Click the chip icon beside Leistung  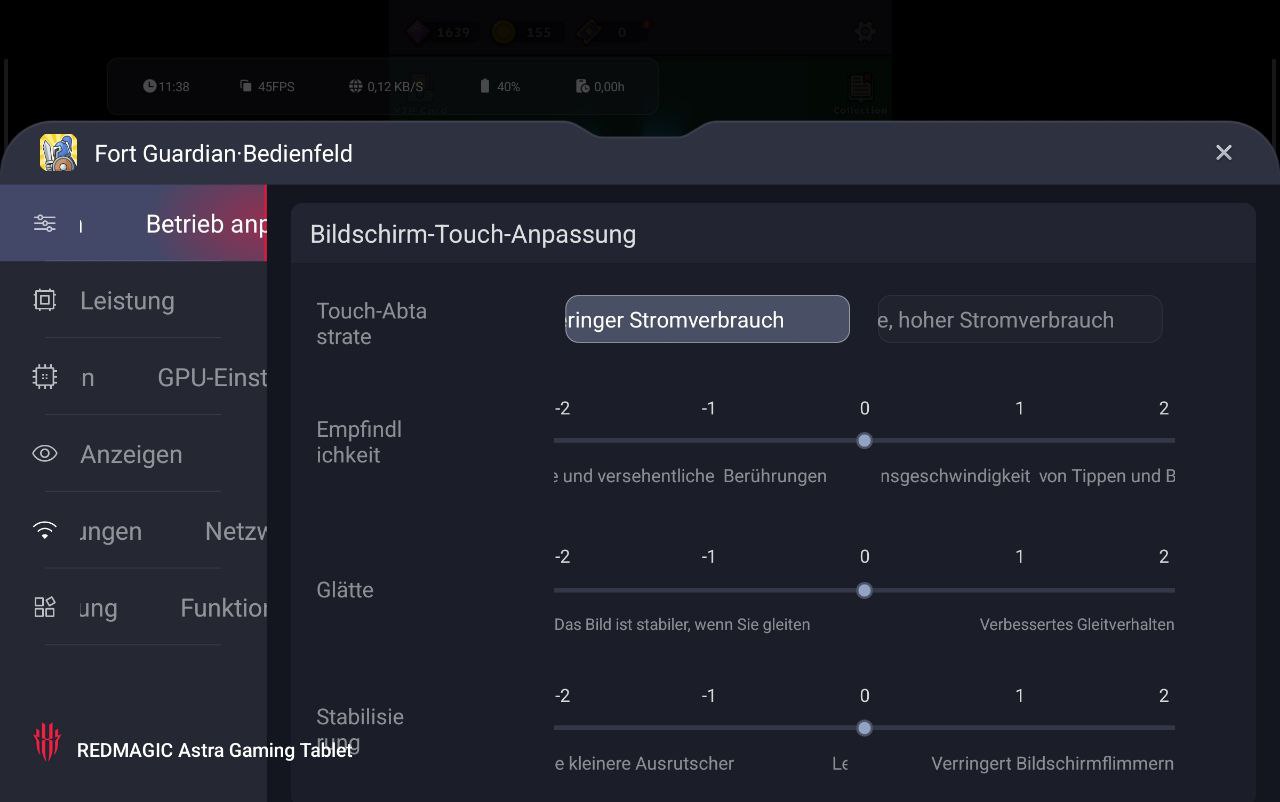[x=45, y=300]
